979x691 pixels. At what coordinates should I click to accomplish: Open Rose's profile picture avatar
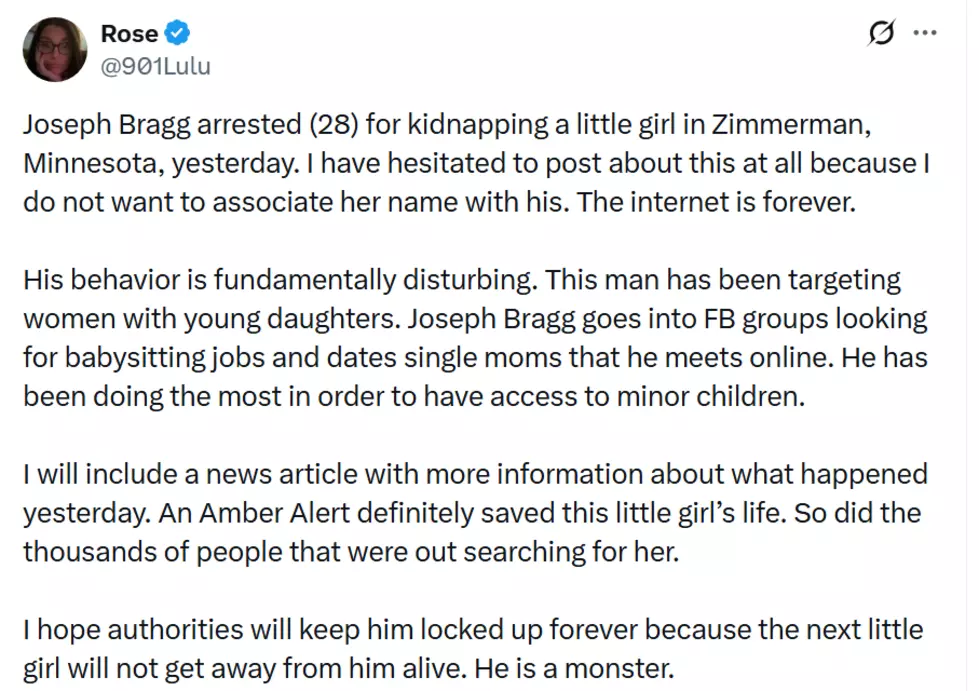pyautogui.click(x=55, y=49)
